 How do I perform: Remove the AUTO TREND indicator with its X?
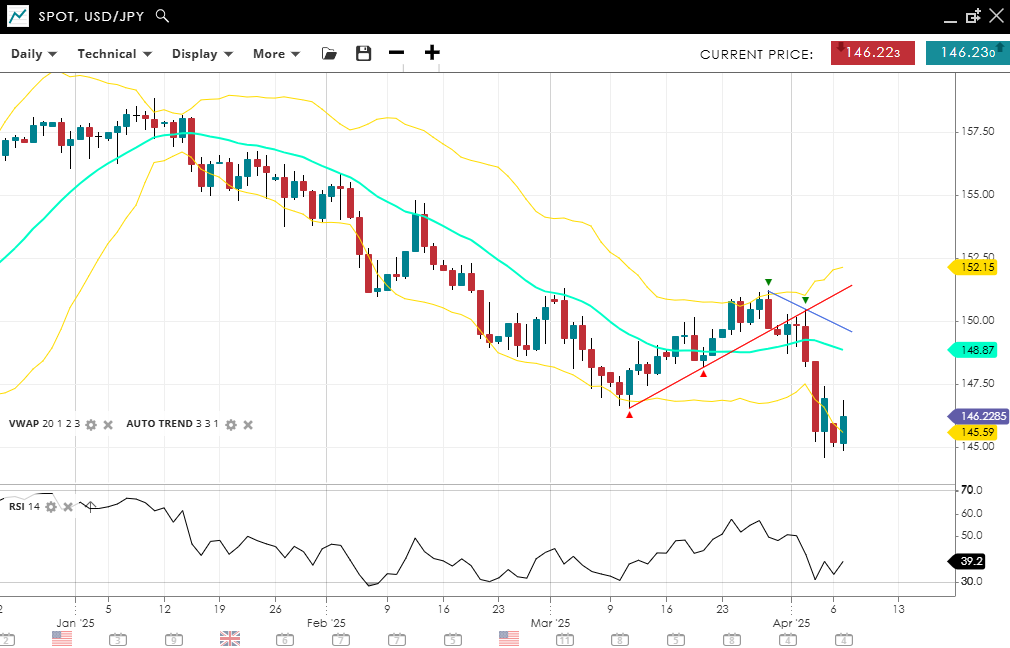[248, 425]
